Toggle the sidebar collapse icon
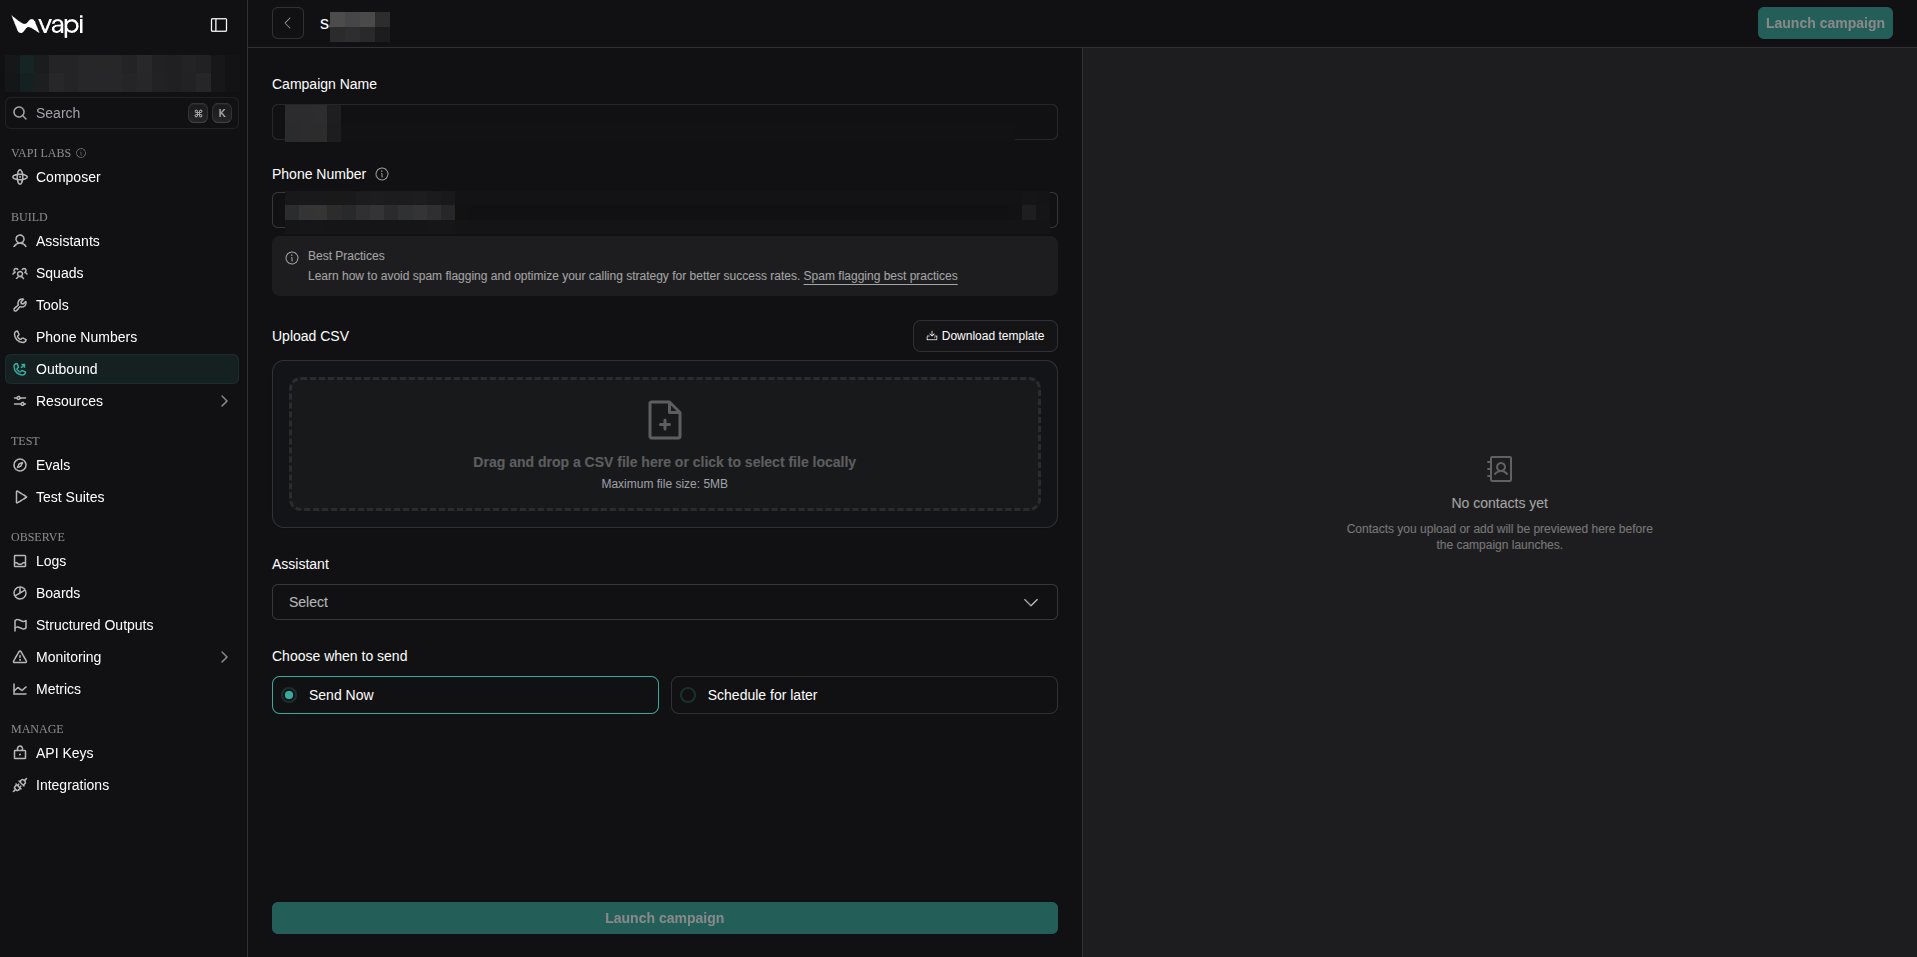Viewport: 1917px width, 957px height. click(219, 25)
